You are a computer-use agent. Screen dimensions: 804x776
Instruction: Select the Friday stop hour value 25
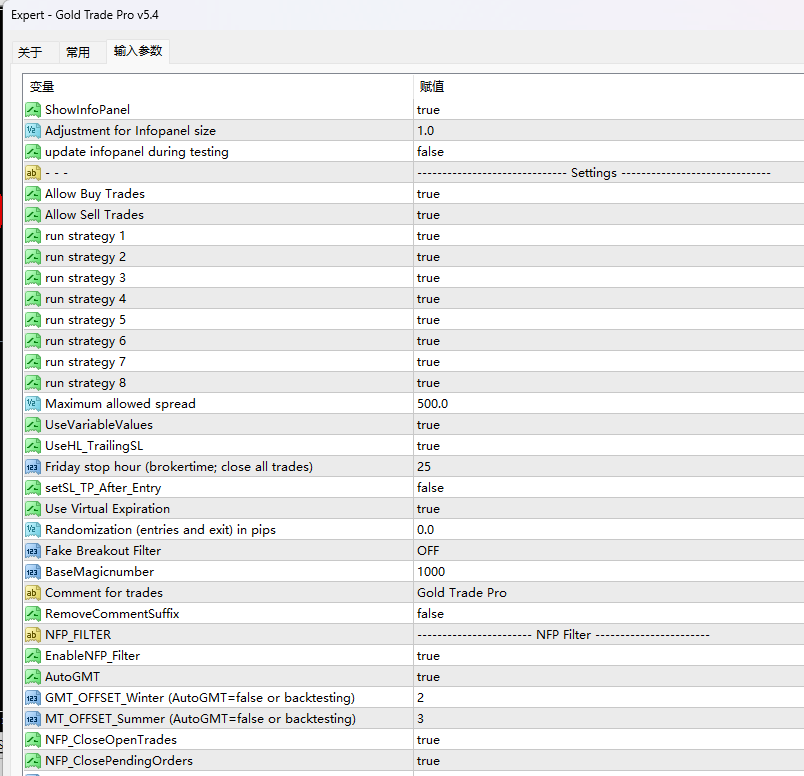[x=424, y=467]
